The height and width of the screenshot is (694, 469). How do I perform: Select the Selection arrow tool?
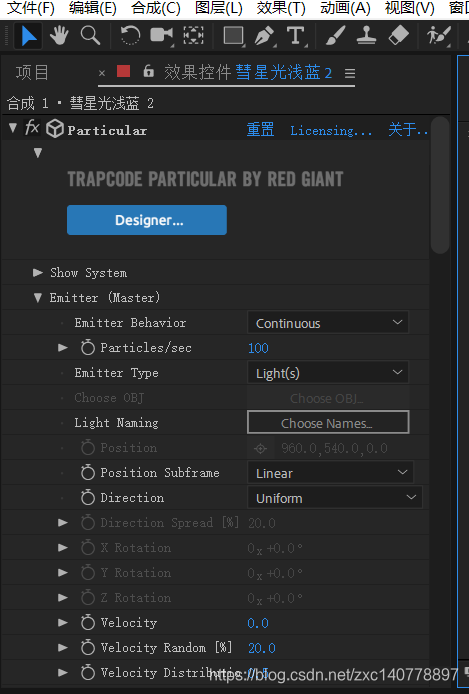[28, 36]
